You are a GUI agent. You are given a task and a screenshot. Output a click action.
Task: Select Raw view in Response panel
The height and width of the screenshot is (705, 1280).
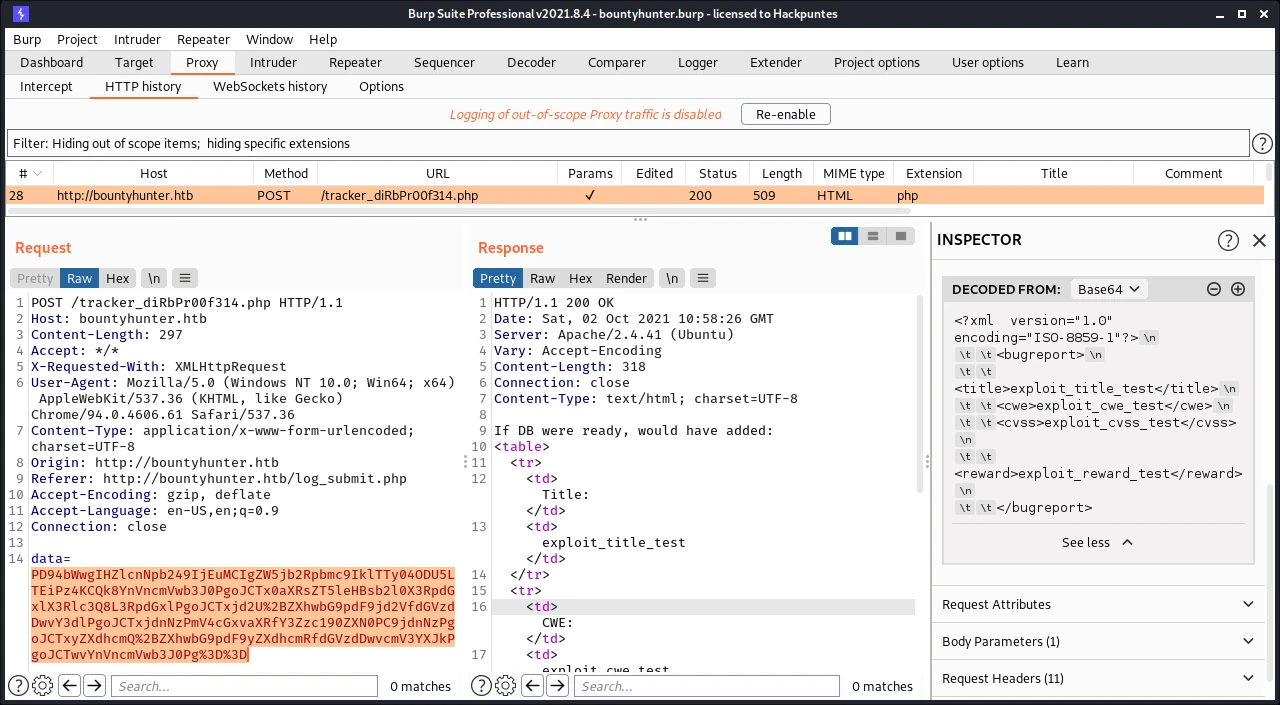[543, 278]
